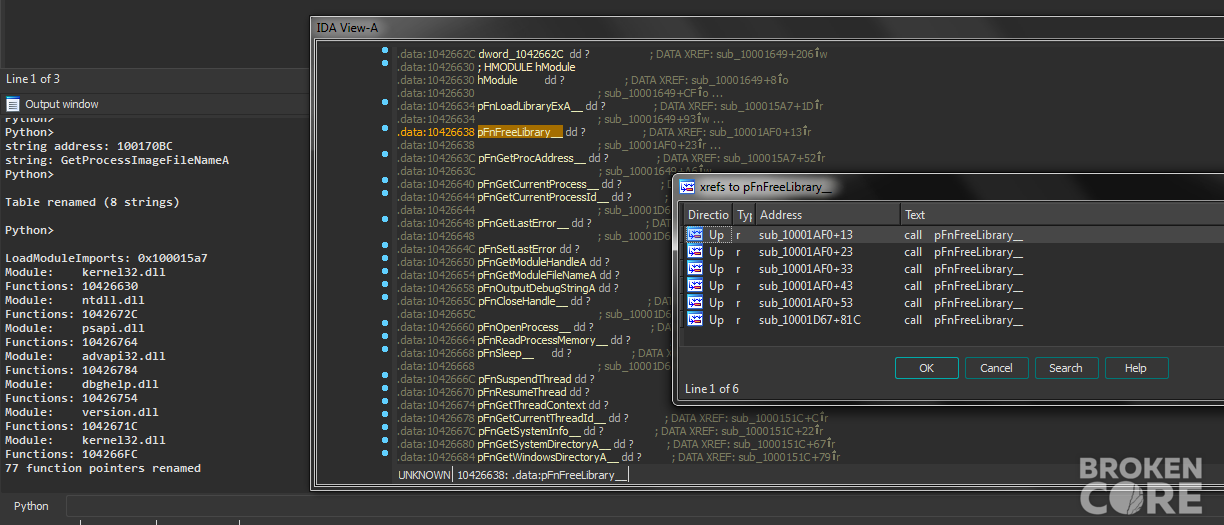Select the sub_10001AF0+23 address cell
The image size is (1224, 525).
[806, 252]
